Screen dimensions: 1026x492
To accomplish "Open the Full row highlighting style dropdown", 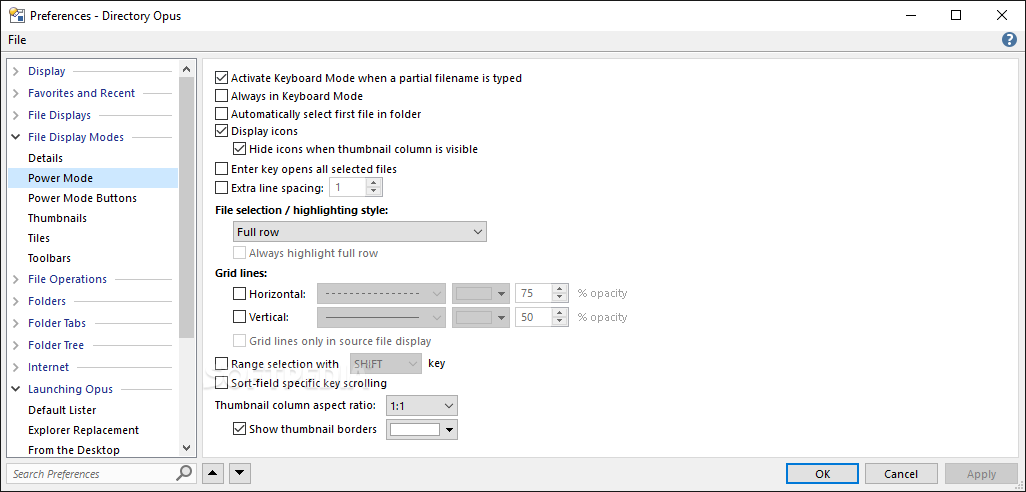I will click(x=359, y=232).
